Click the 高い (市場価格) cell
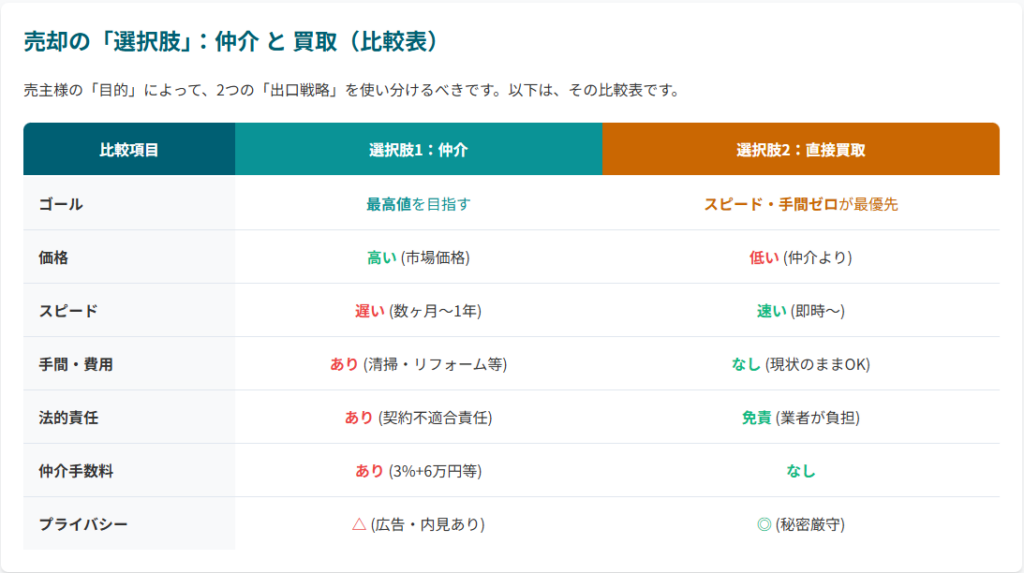1024x573 pixels. pyautogui.click(x=418, y=257)
